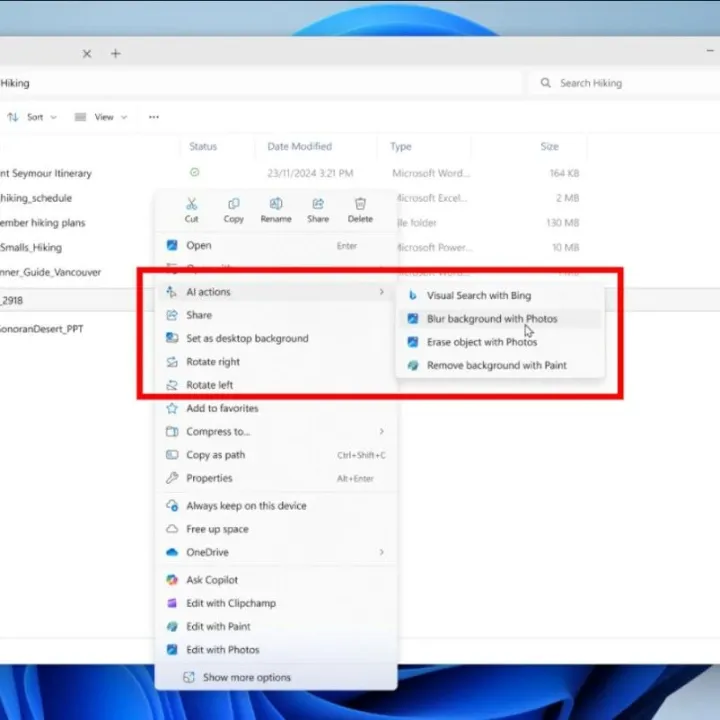
Task: Choose Share menu entry below AI actions
Action: (x=276, y=315)
